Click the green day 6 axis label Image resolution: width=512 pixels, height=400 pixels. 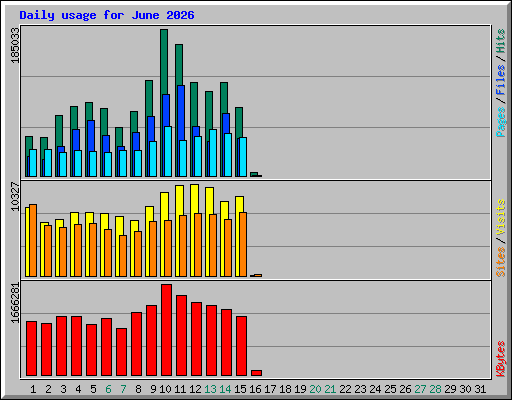108,389
